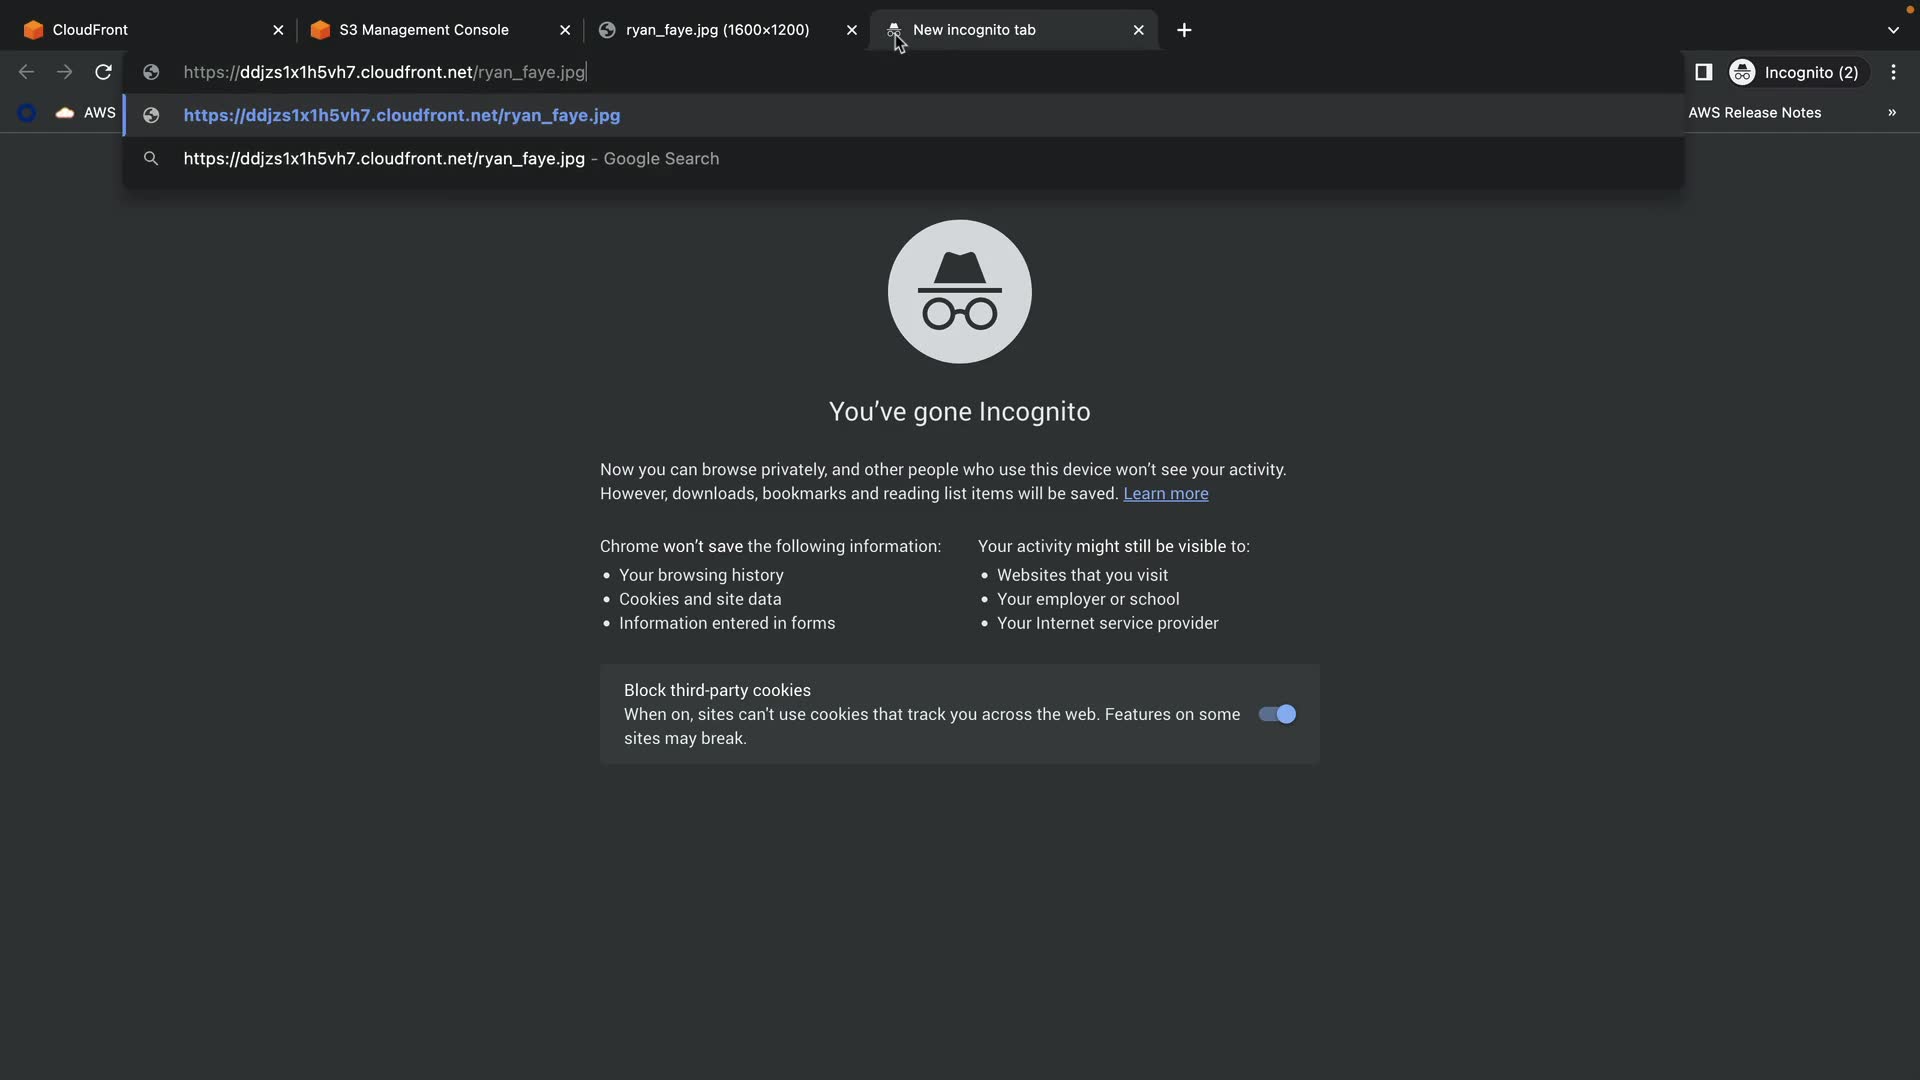Click the forward navigation arrow
This screenshot has width=1920, height=1080.
[64, 72]
